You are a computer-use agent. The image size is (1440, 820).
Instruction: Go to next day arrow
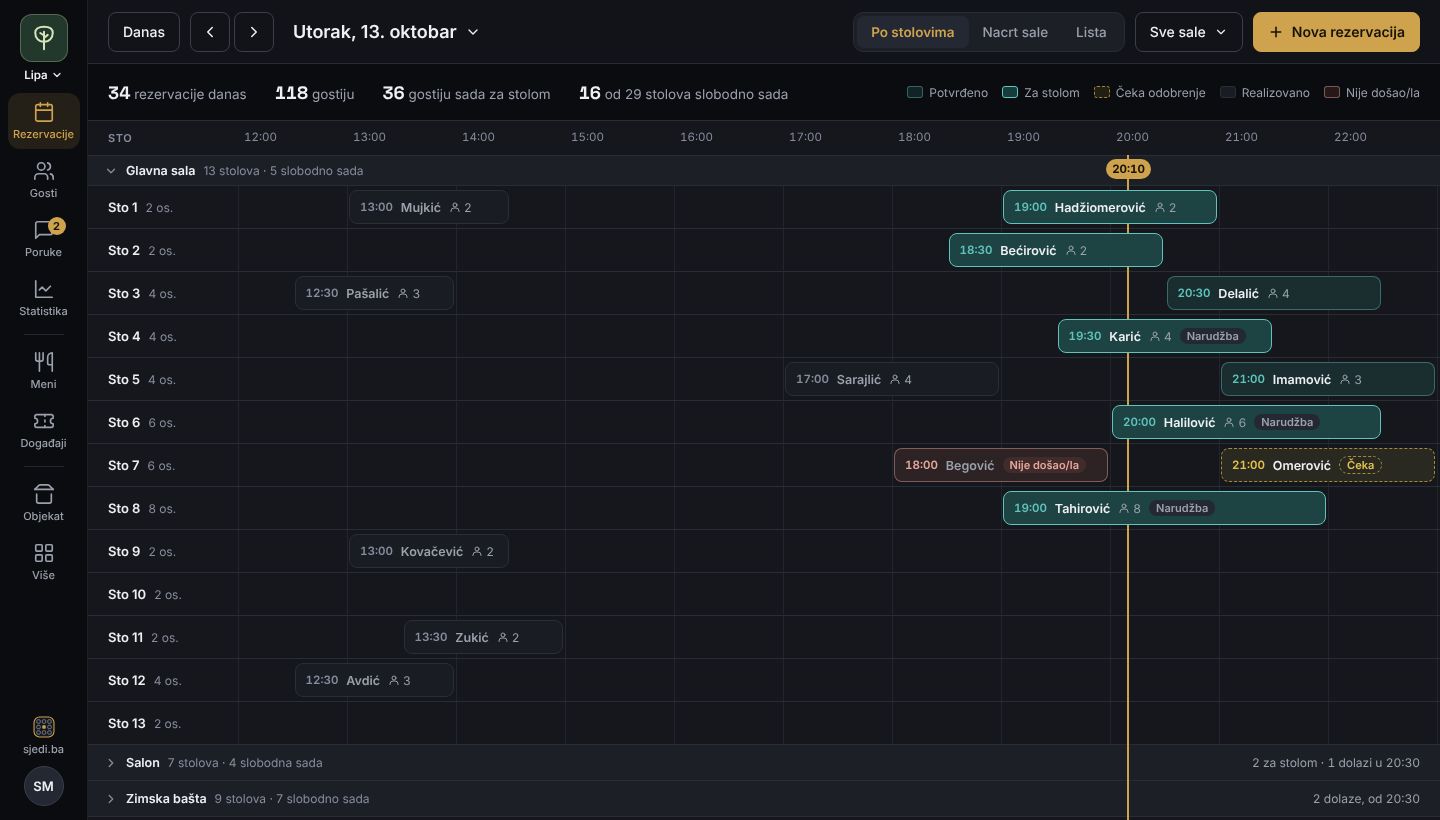(254, 32)
